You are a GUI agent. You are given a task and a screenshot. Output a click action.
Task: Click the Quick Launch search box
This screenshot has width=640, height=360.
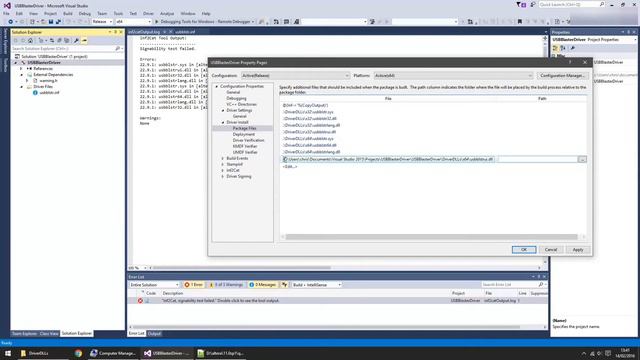click(x=571, y=4)
